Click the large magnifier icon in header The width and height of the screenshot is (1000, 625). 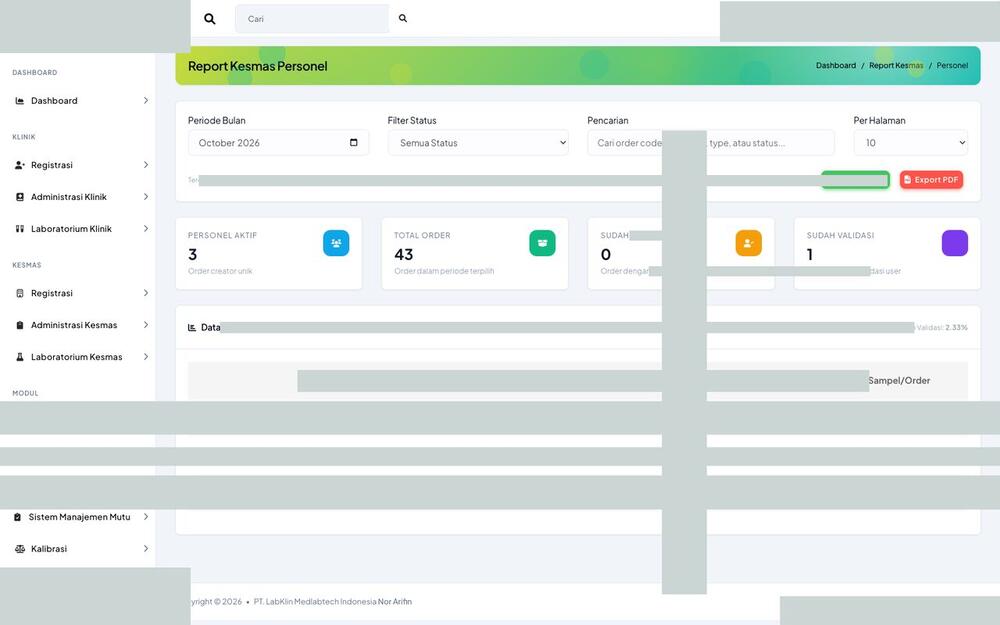coord(209,18)
